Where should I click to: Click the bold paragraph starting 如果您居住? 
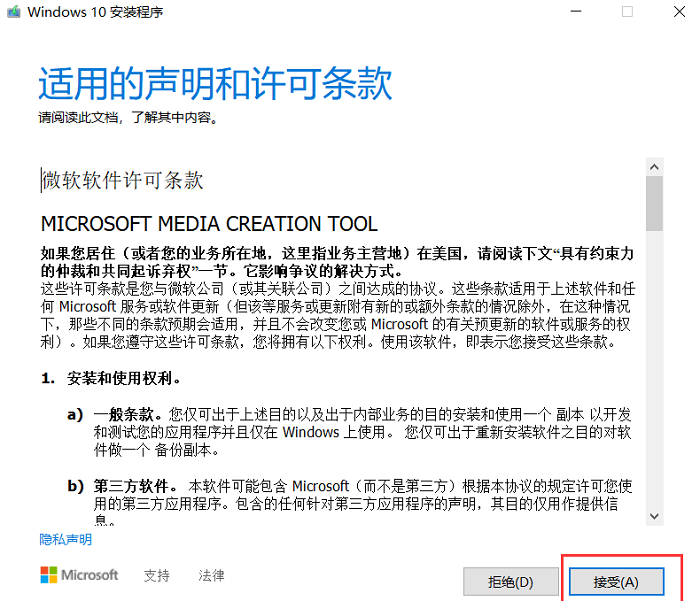coord(338,262)
